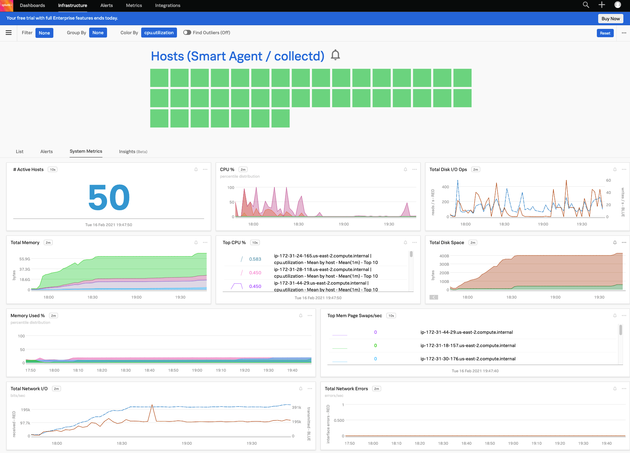The height and width of the screenshot is (453, 630).
Task: Open the ellipsis menu on Memory Used % chart
Action: (310, 316)
